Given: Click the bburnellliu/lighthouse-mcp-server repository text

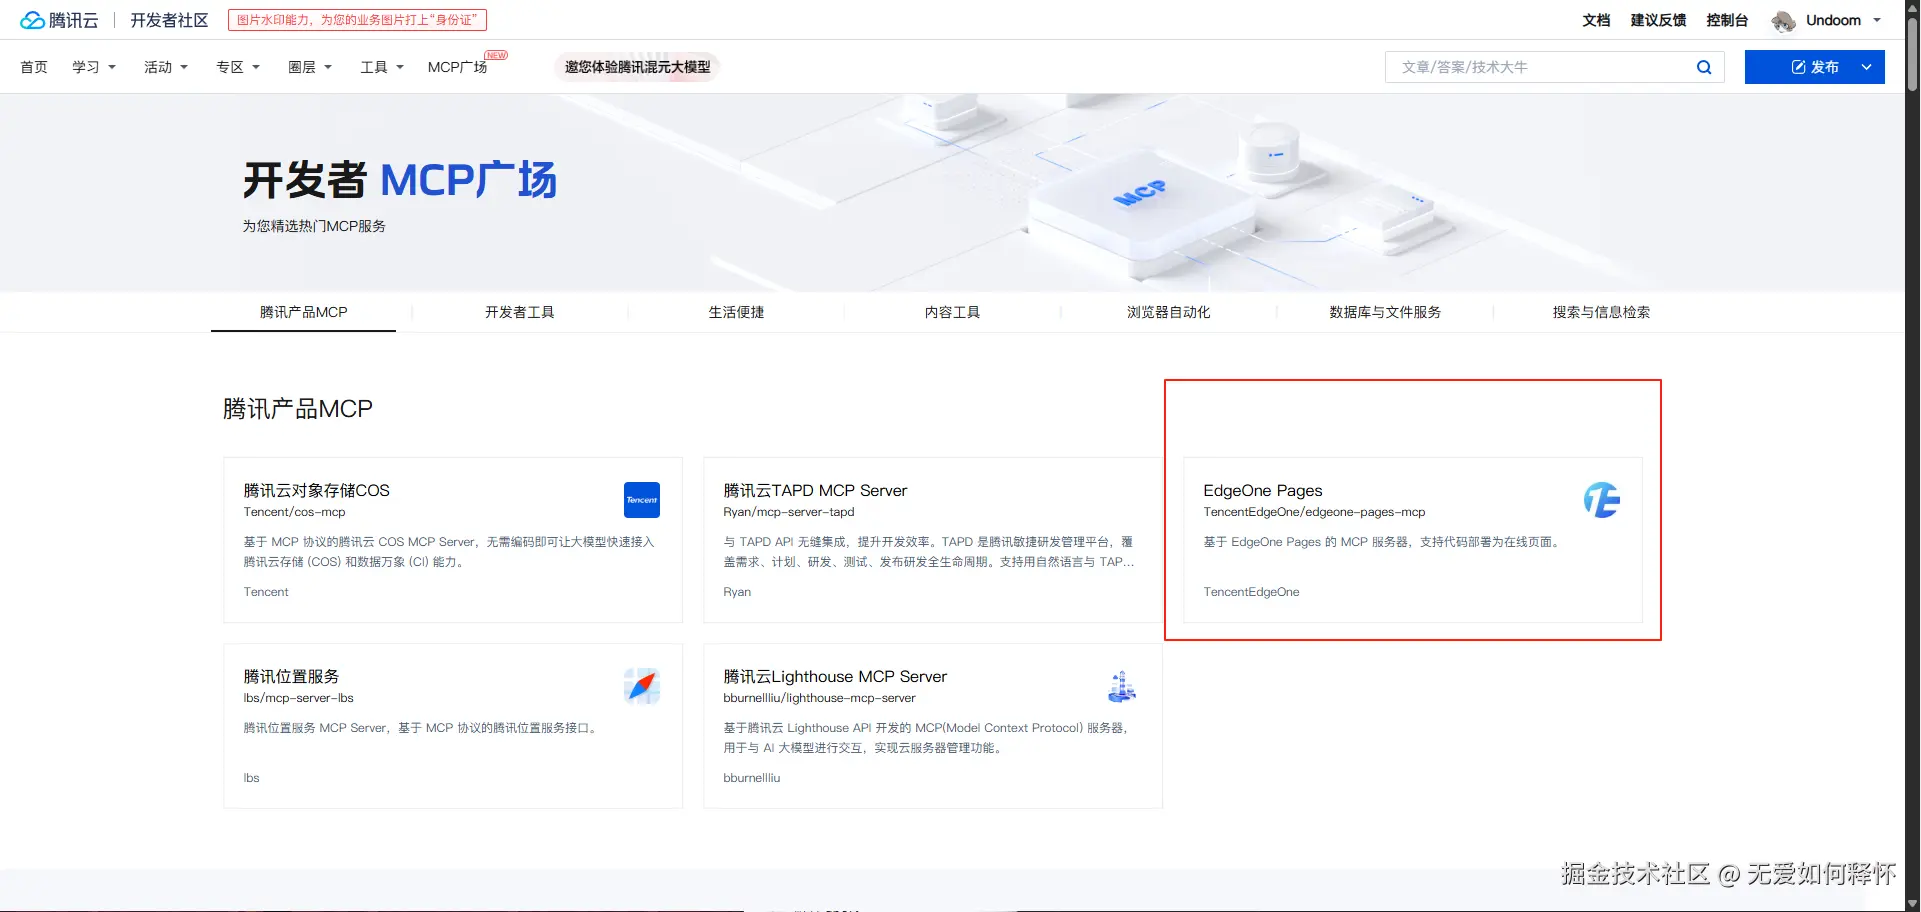Looking at the screenshot, I should 820,698.
